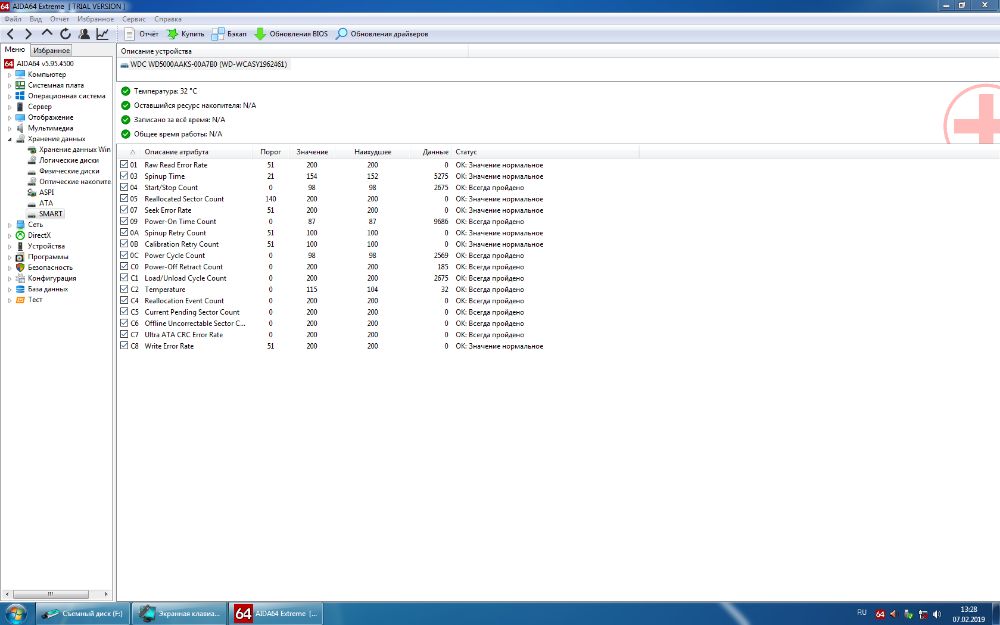The width and height of the screenshot is (1000, 625).
Task: Click the Отчёт report toolbar button
Action: [142, 34]
